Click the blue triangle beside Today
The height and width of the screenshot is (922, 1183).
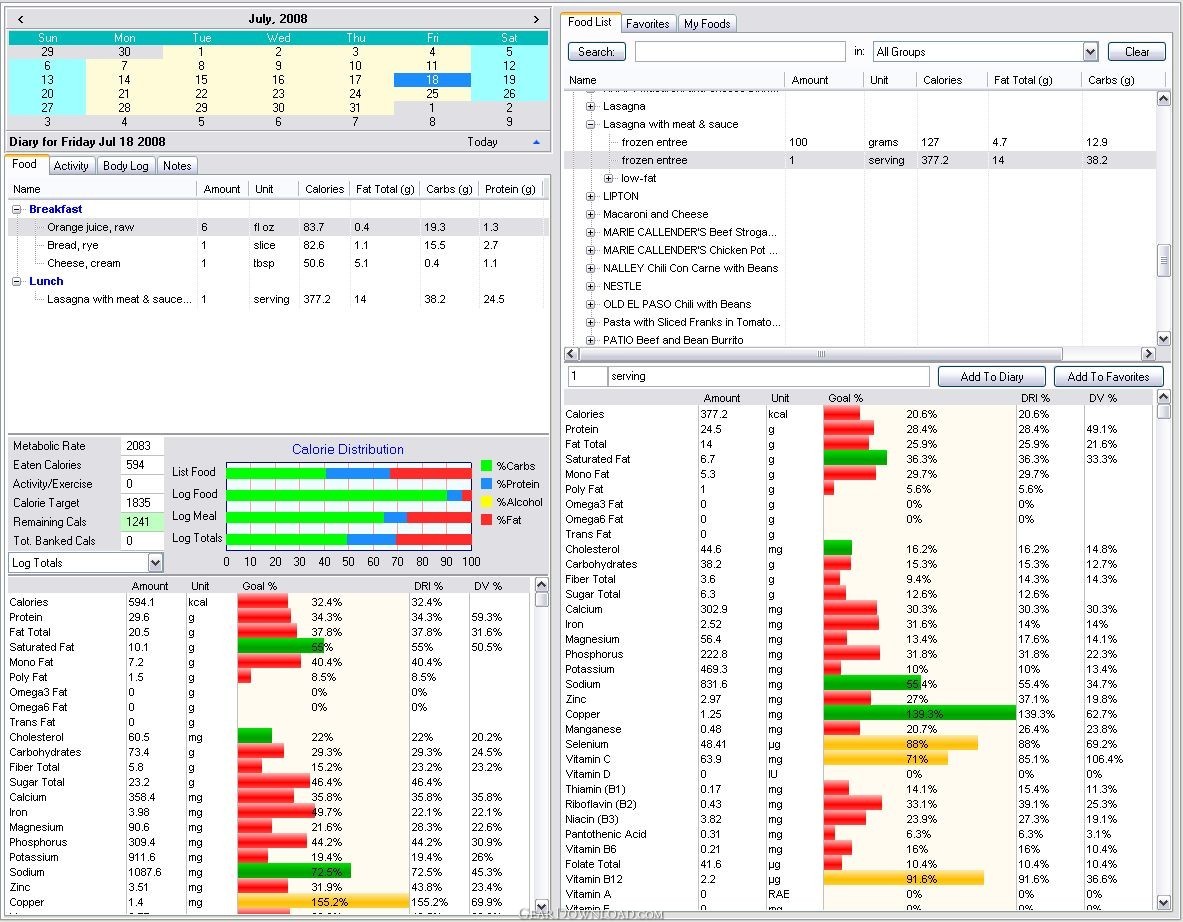coord(536,142)
